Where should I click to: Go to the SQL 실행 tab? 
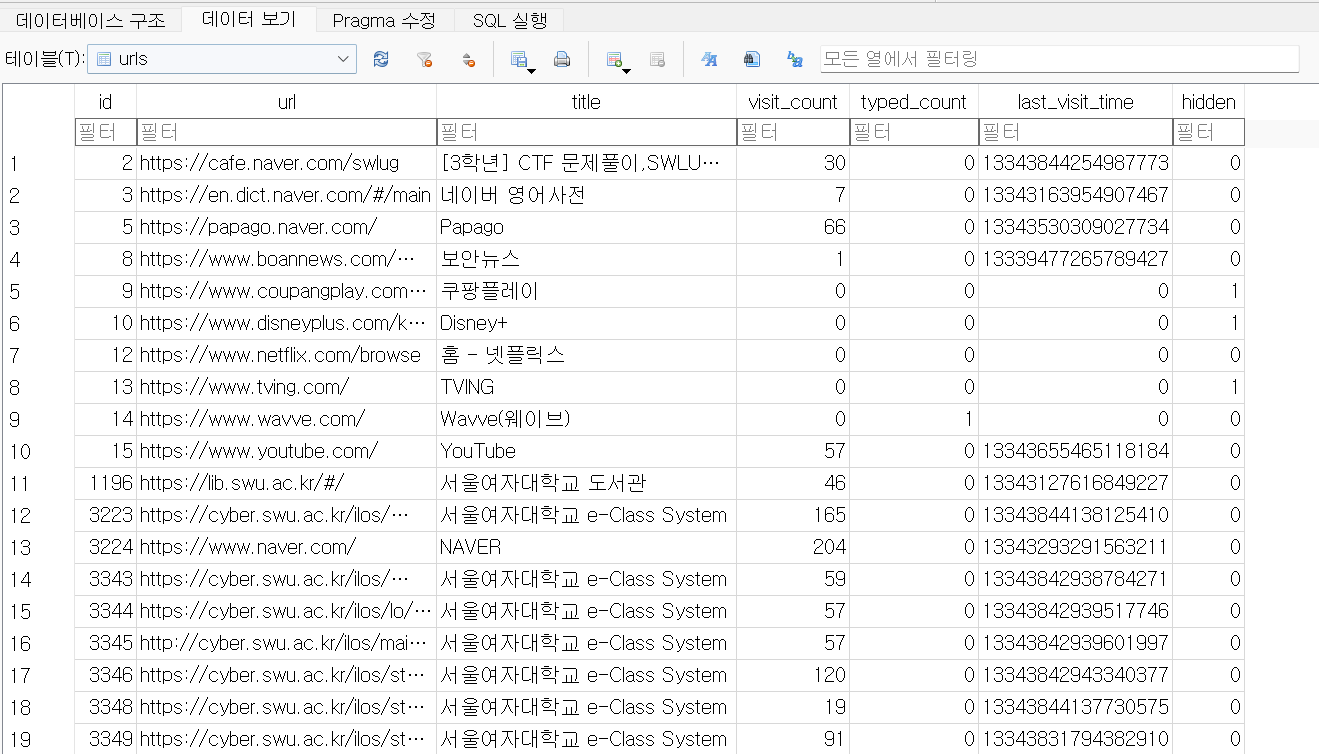coord(510,20)
